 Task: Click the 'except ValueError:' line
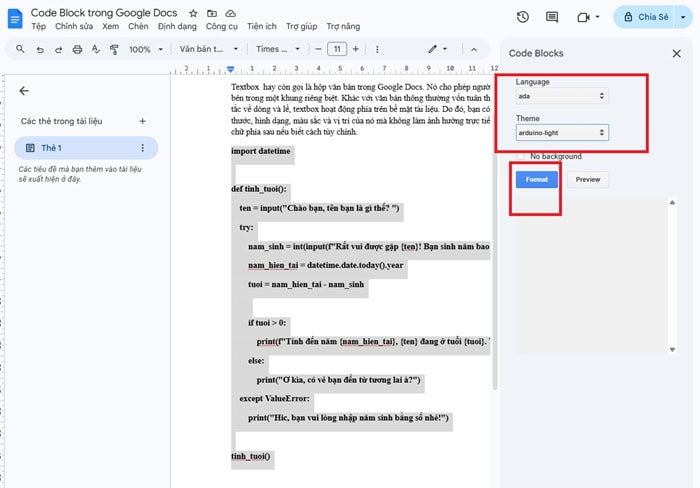[275, 398]
